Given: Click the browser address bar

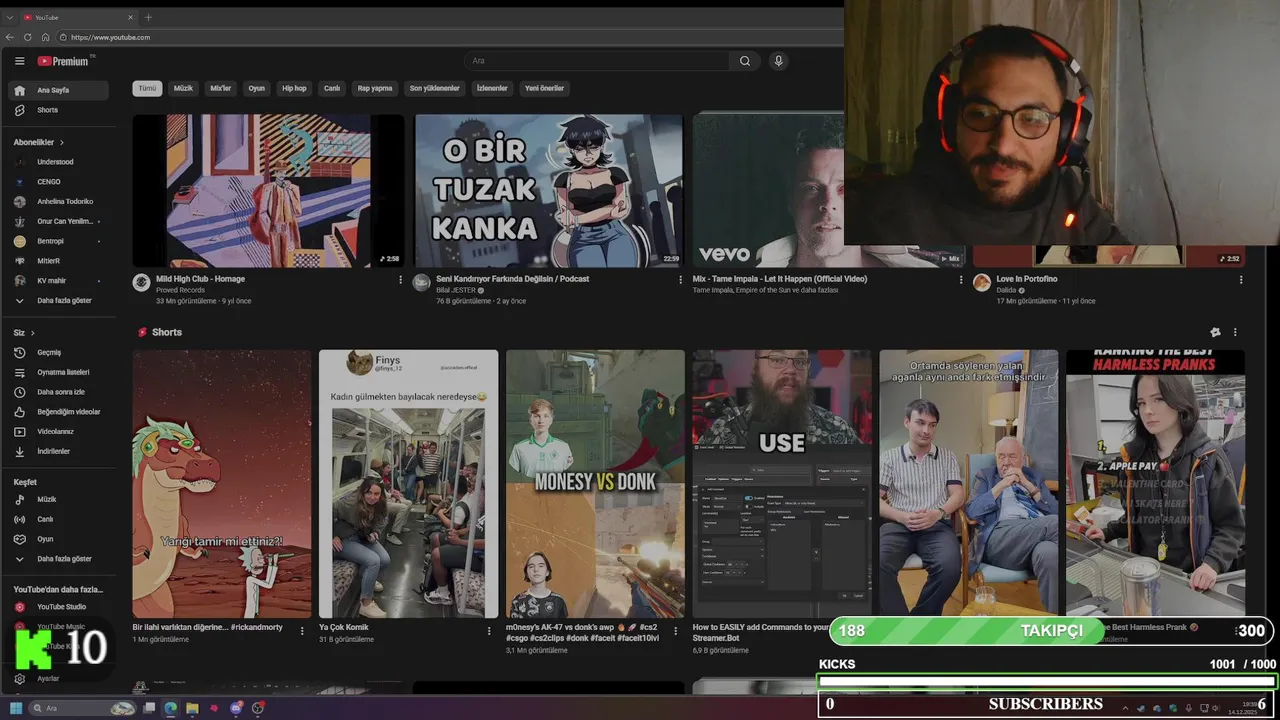Looking at the screenshot, I should [x=440, y=37].
